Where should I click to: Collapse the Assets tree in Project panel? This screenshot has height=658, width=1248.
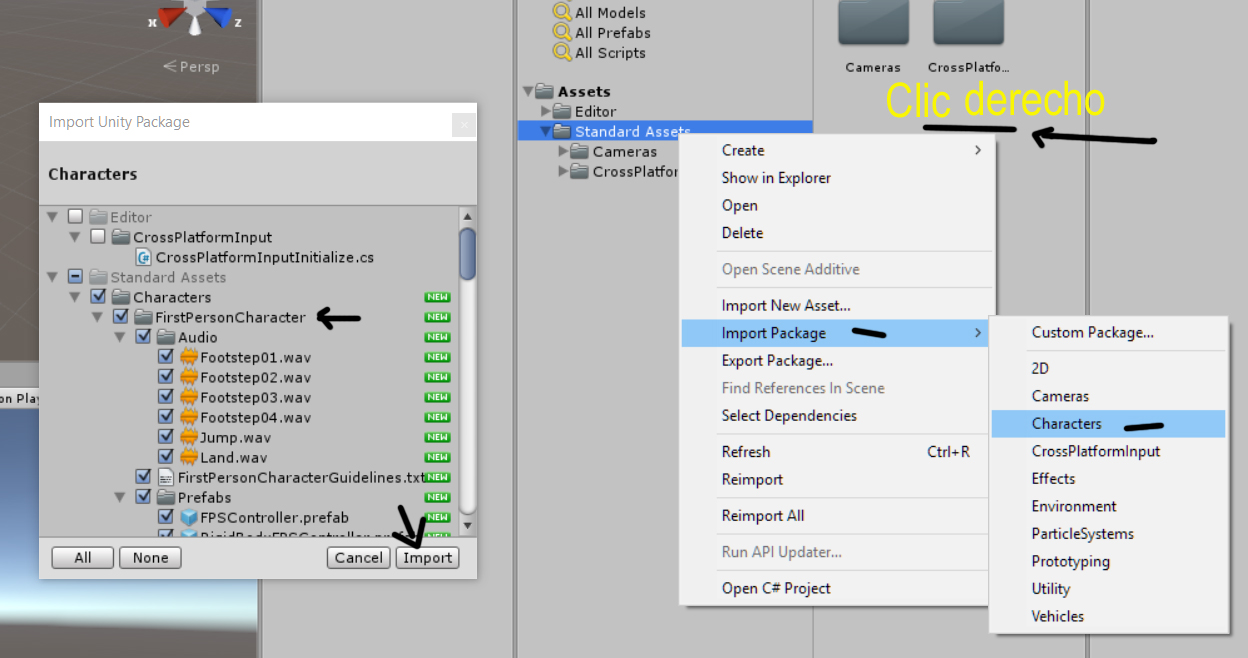527,91
